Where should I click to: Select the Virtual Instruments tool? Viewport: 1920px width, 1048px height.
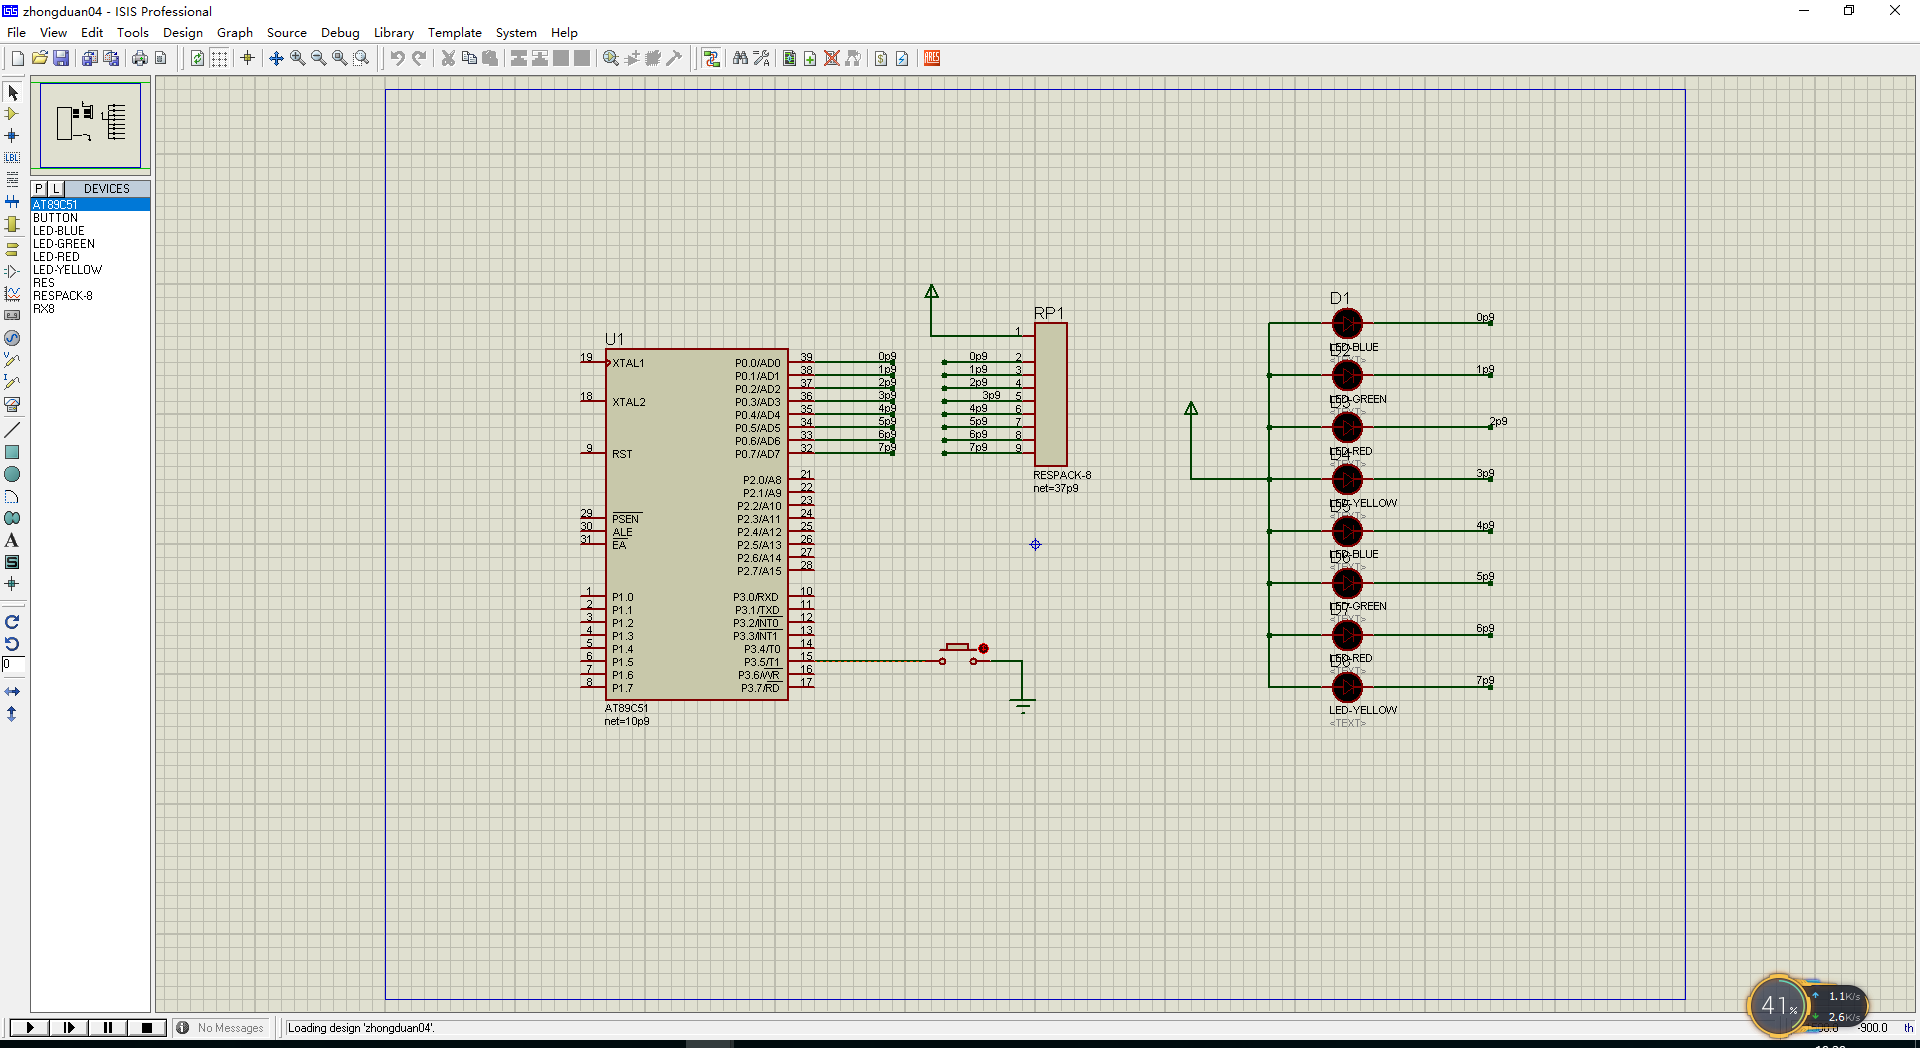point(12,405)
